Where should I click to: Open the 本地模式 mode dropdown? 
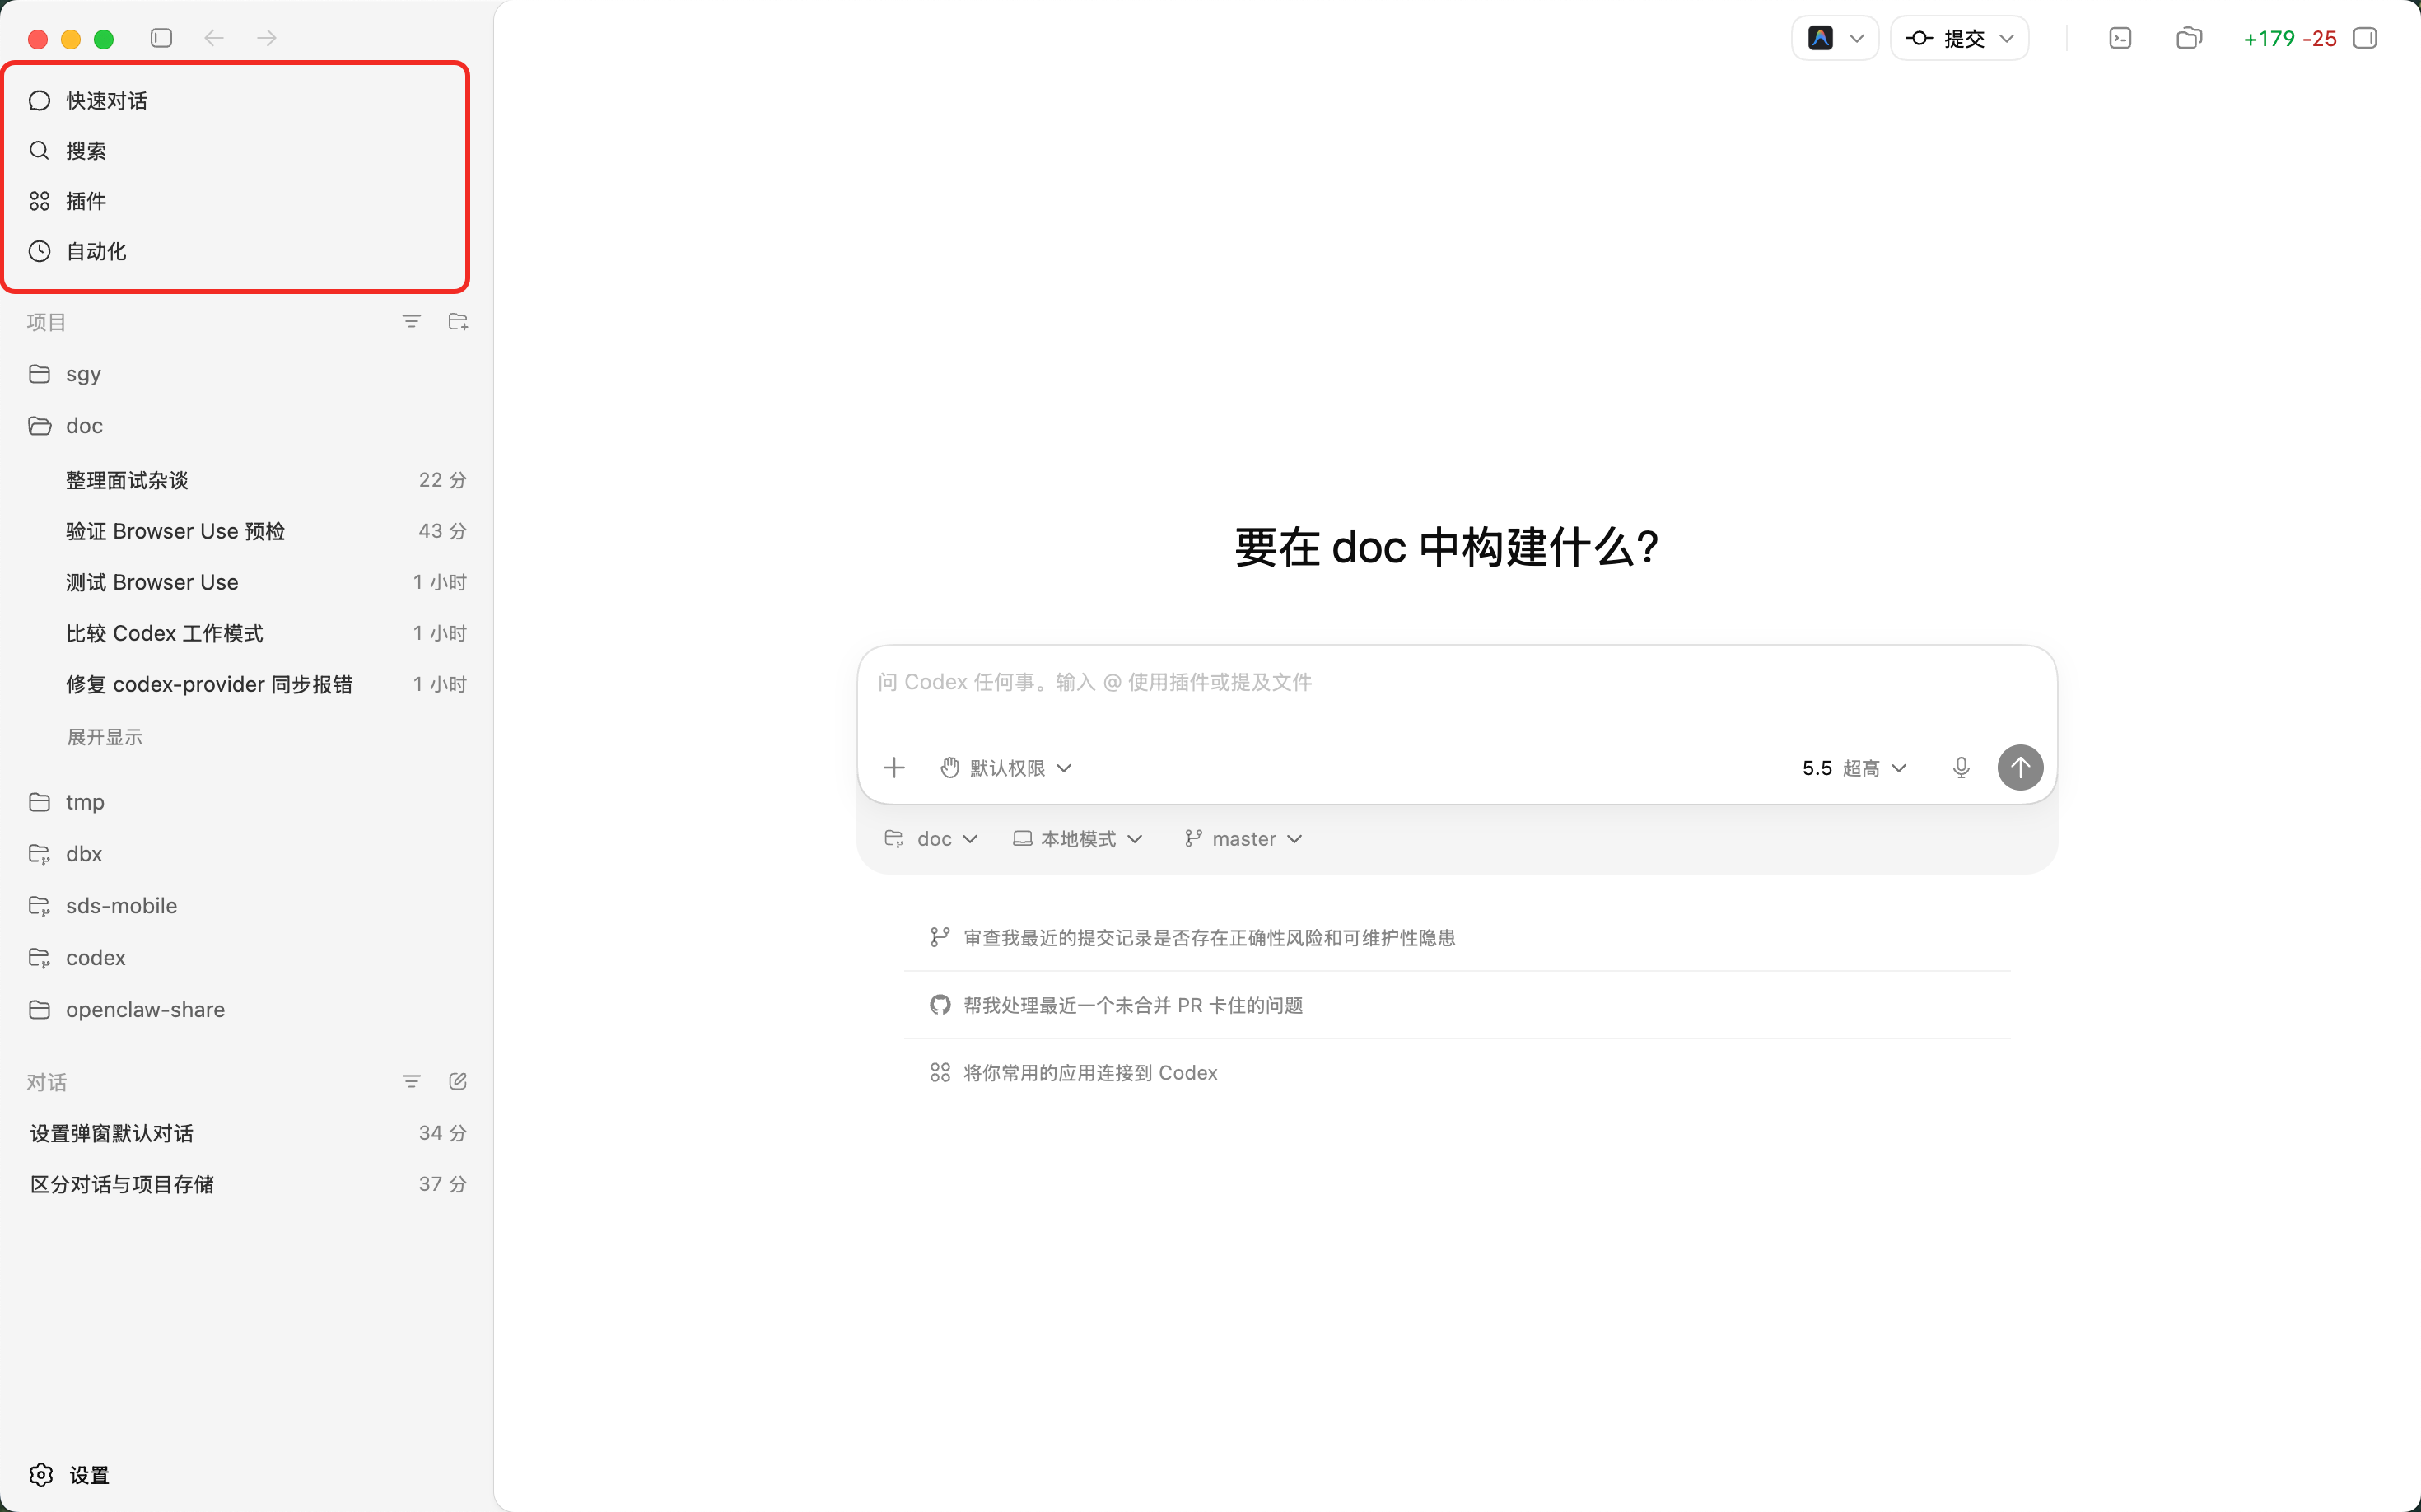[x=1077, y=839]
